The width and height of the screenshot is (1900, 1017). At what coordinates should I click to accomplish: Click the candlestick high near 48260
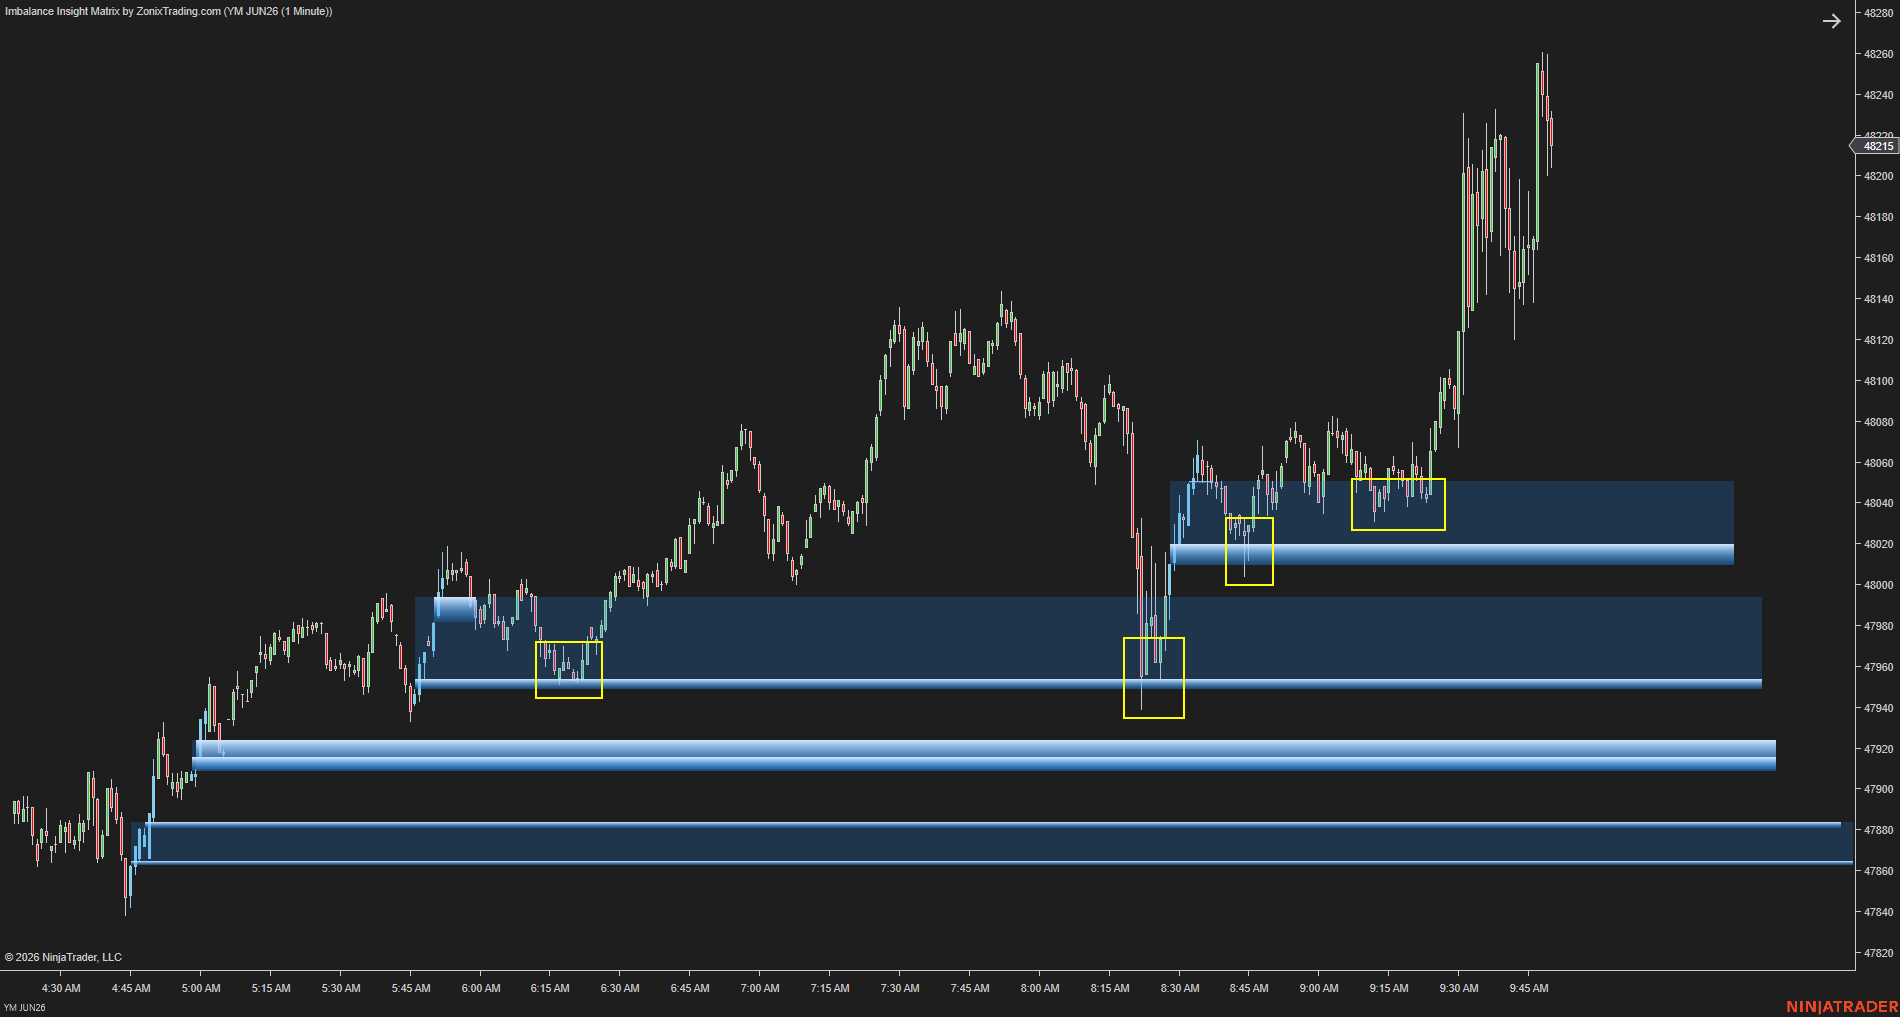1543,56
